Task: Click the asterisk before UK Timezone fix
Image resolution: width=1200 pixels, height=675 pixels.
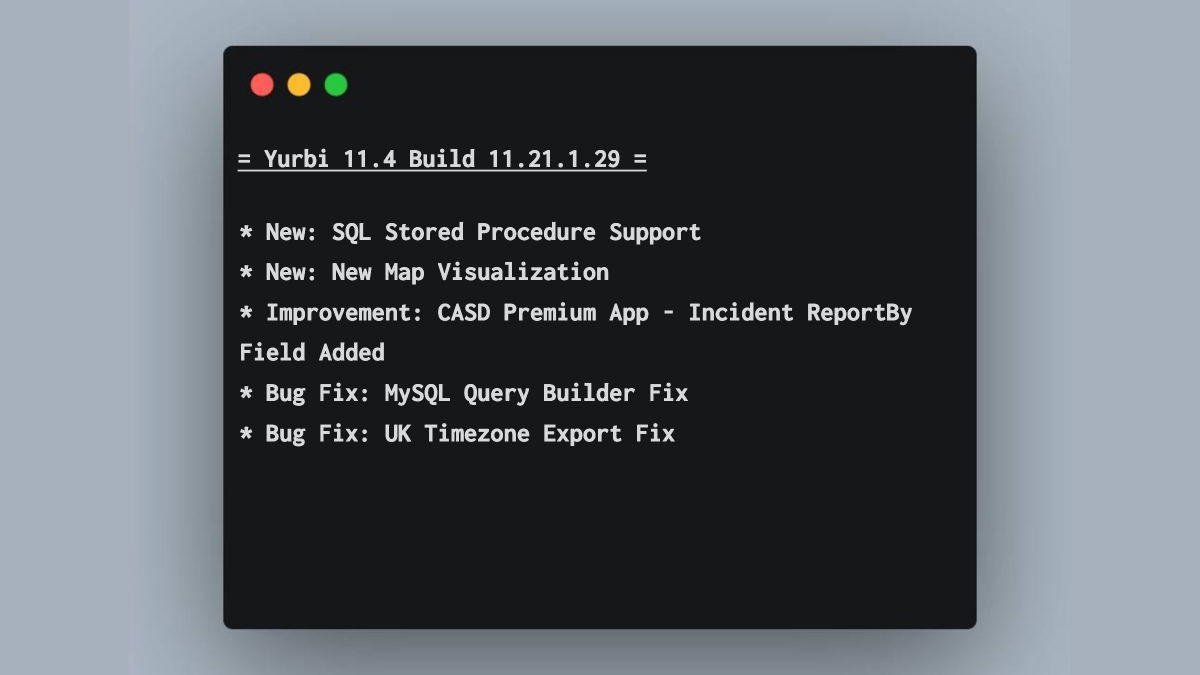Action: pyautogui.click(x=246, y=434)
